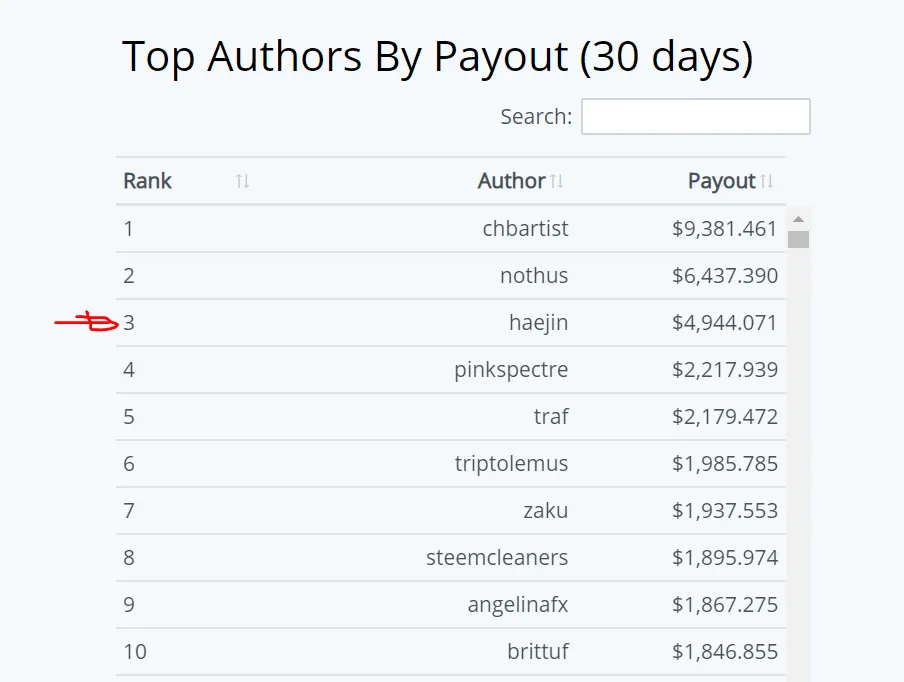Open angelinafx author entry

point(518,605)
